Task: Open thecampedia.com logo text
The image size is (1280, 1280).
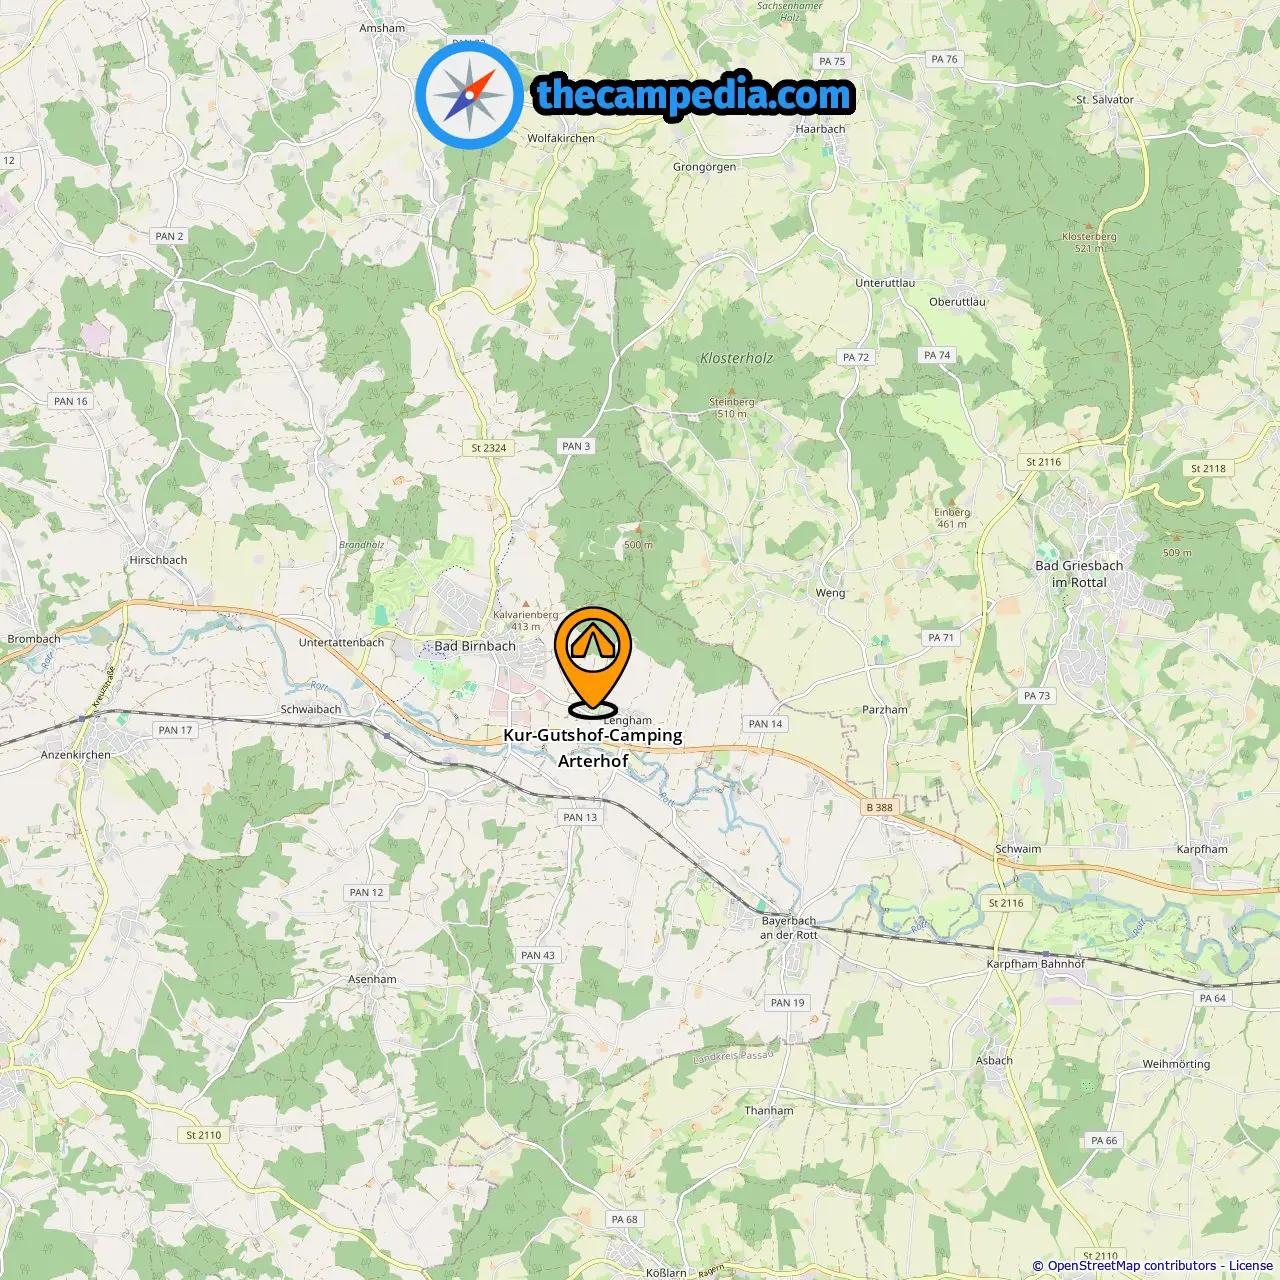Action: point(694,95)
